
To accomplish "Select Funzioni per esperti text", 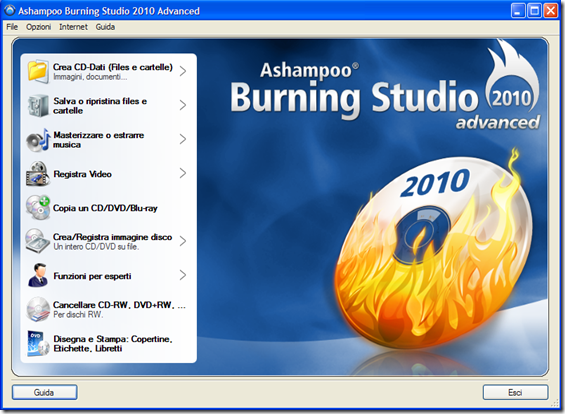I will (x=92, y=276).
